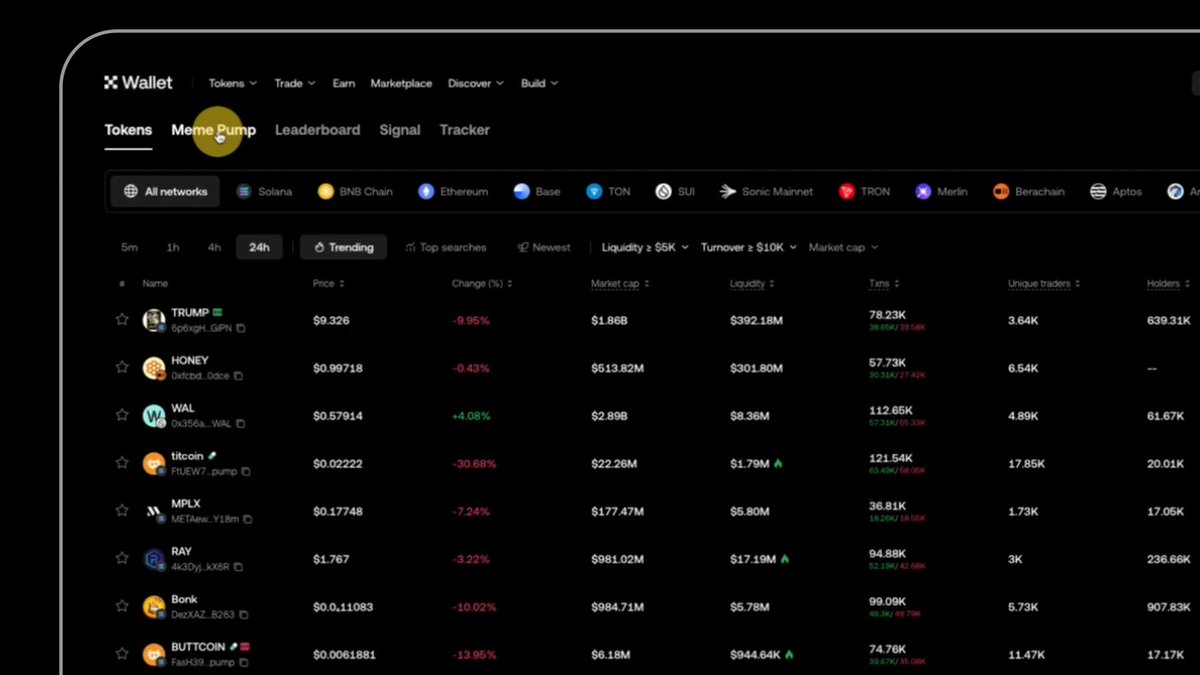The width and height of the screenshot is (1200, 675).
Task: Star the TRUMP token as favorite
Action: [122, 320]
